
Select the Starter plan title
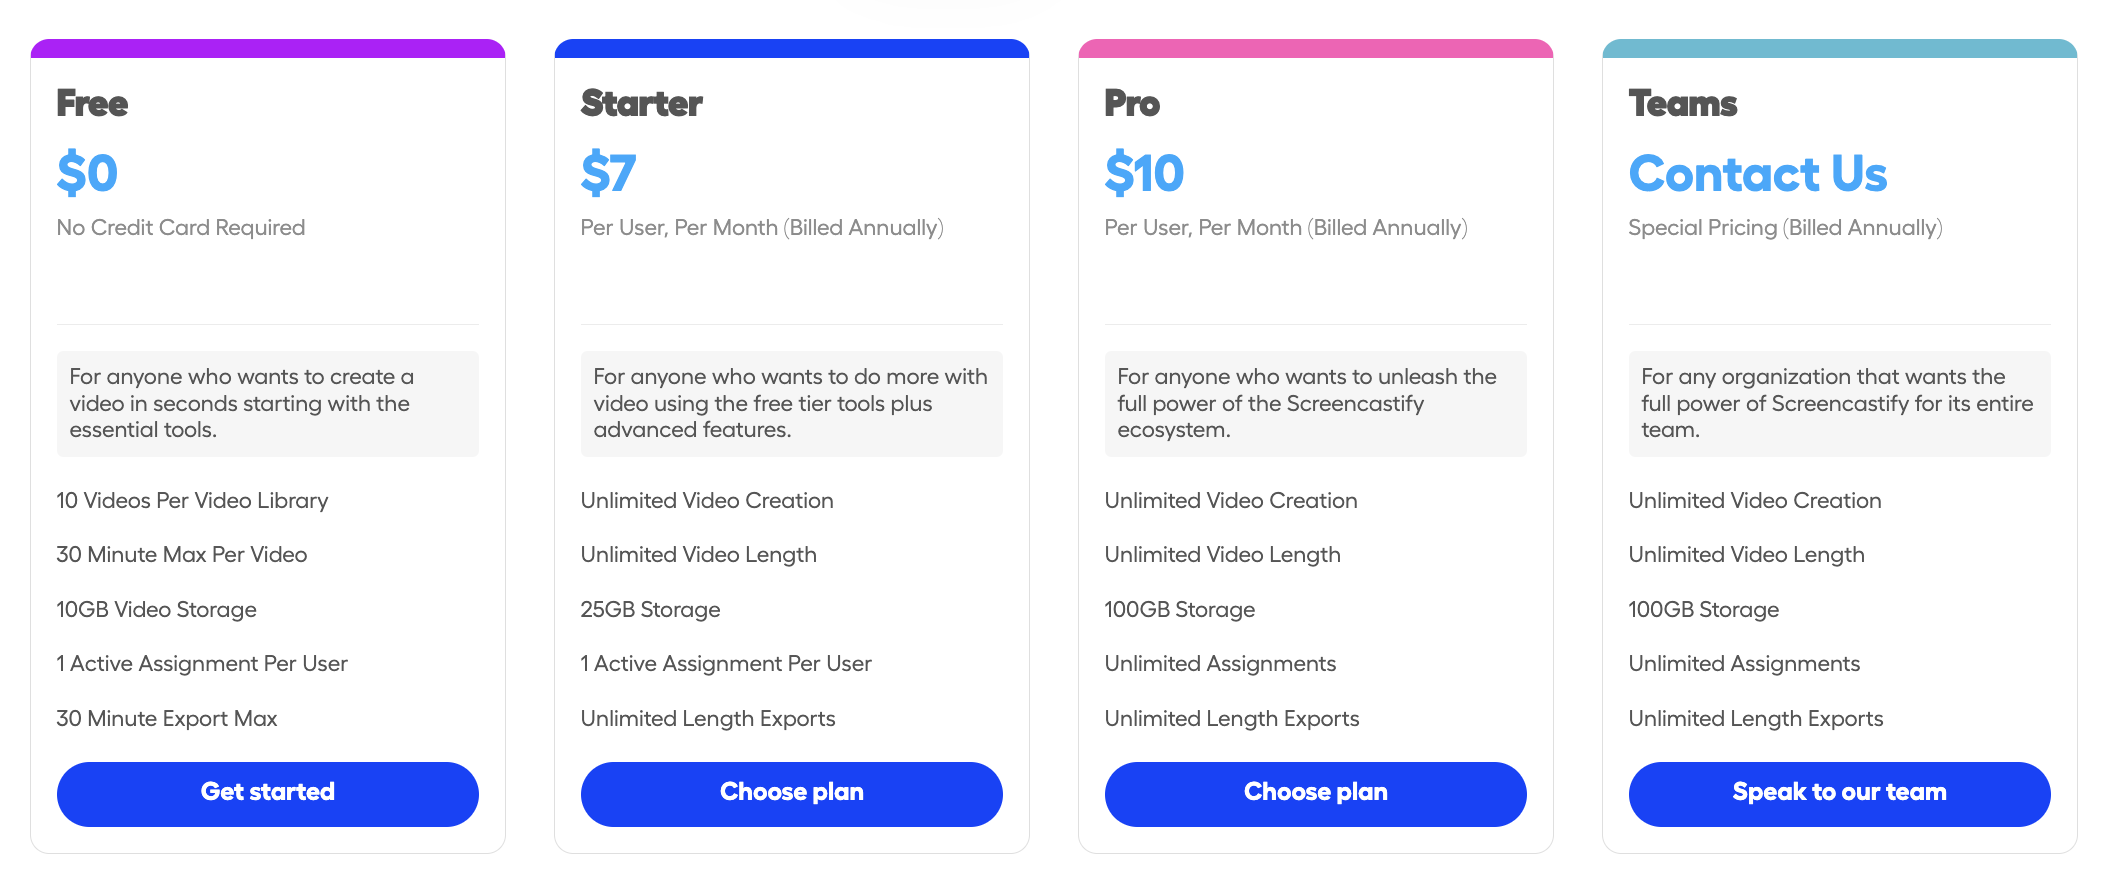click(641, 103)
